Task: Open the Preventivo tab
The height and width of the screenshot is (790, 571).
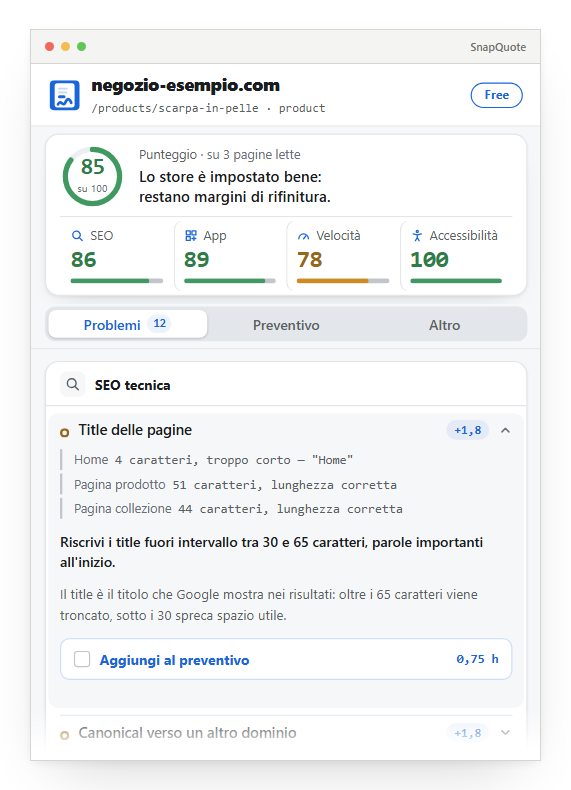Action: (x=286, y=325)
